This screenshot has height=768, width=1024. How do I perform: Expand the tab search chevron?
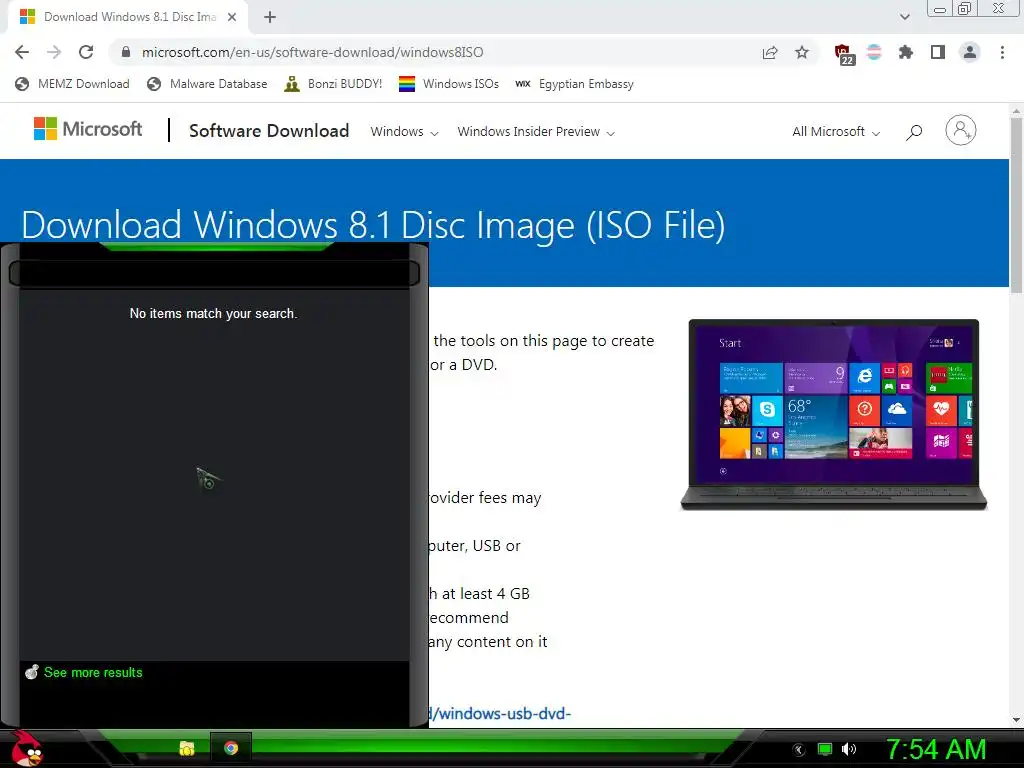(904, 17)
